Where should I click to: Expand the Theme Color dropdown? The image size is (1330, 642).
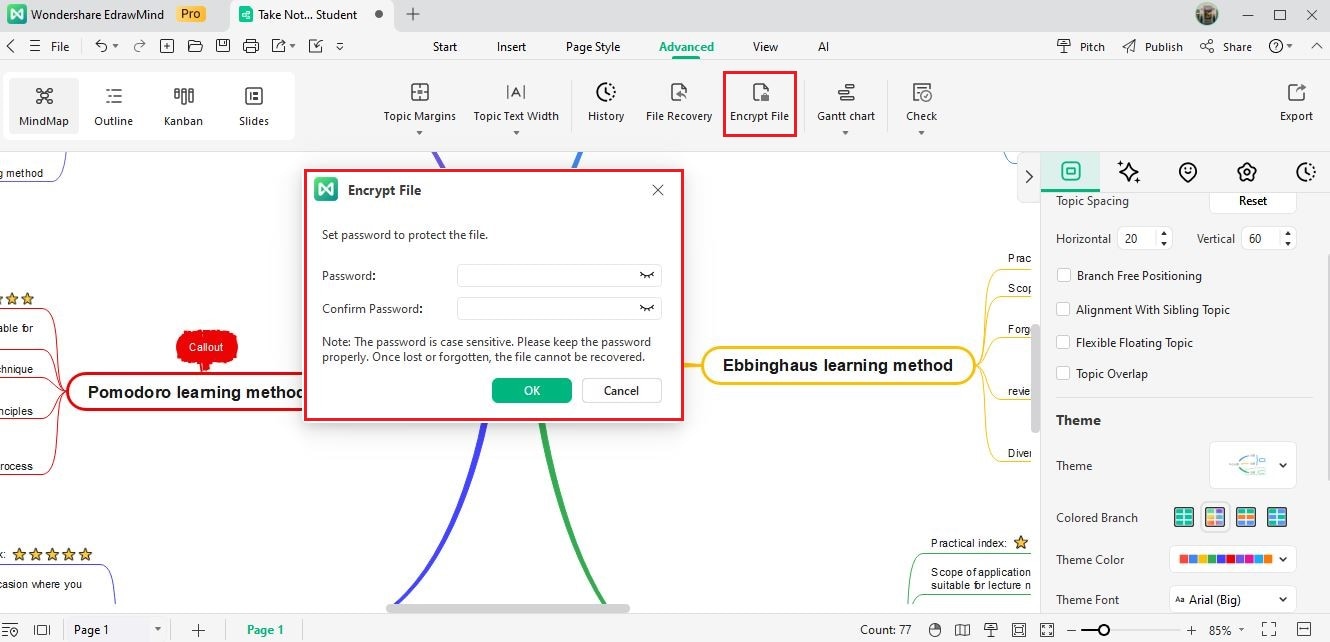[x=1233, y=559]
